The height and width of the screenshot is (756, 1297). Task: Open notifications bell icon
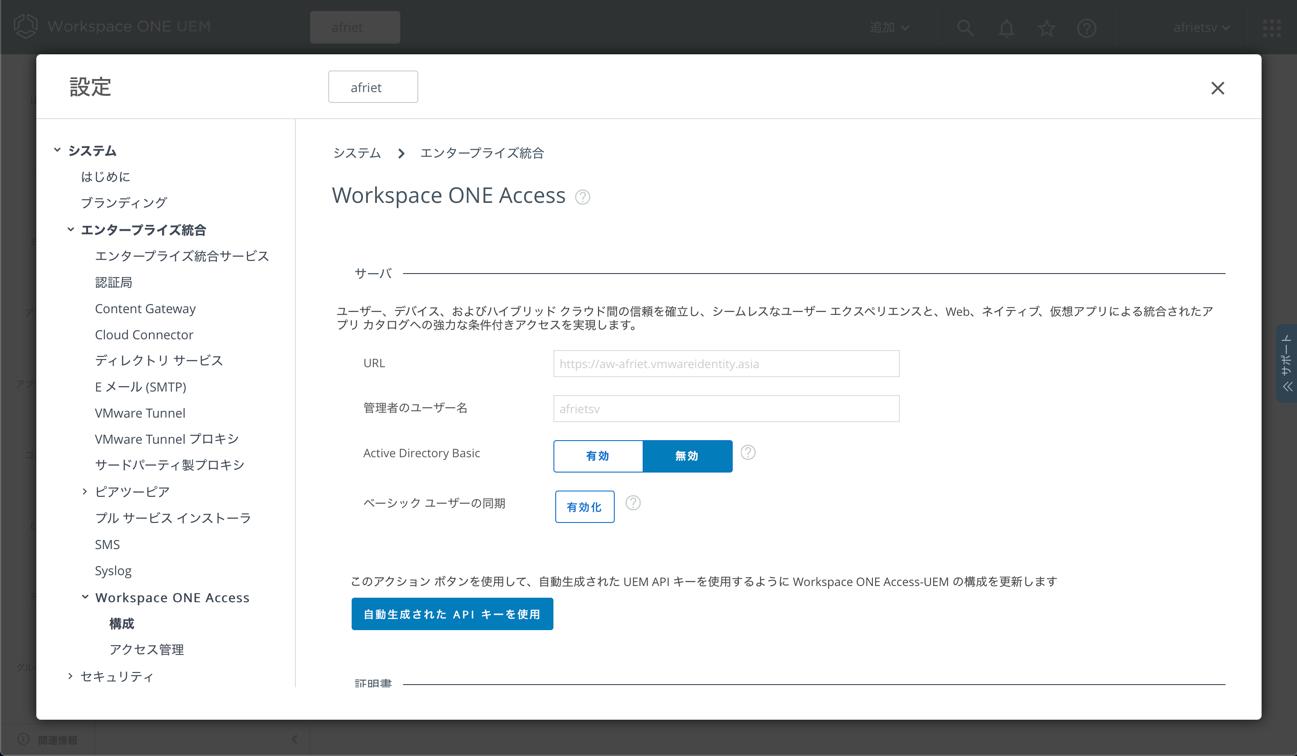[x=1006, y=28]
